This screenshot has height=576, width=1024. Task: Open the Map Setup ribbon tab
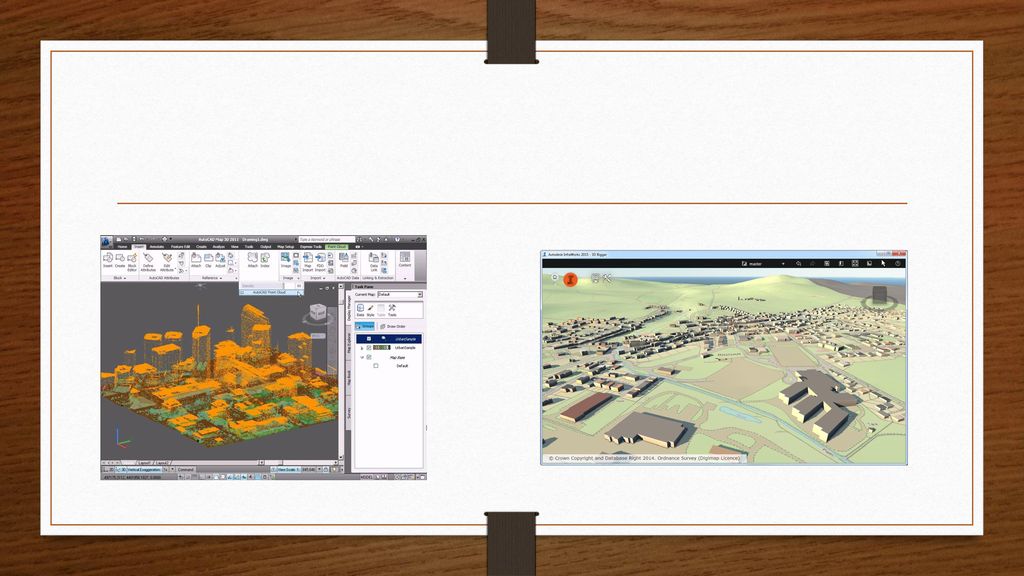[x=285, y=247]
